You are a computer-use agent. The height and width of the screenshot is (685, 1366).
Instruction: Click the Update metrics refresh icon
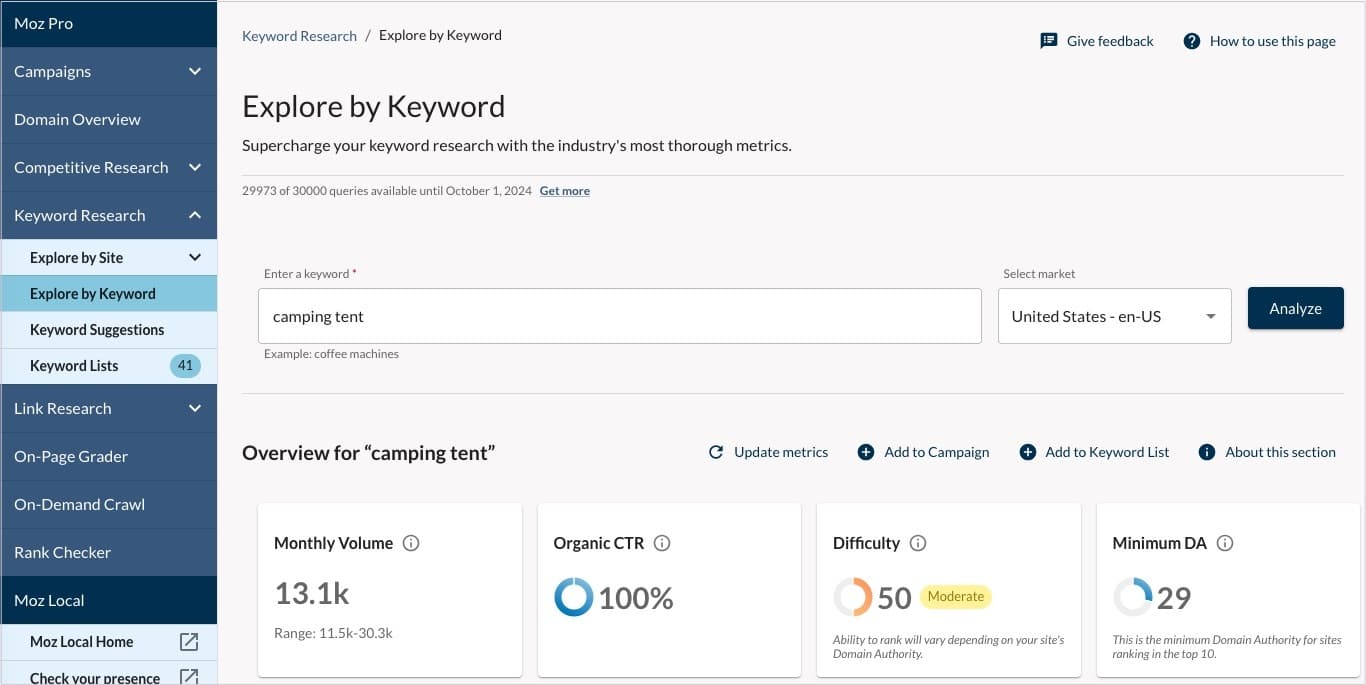tap(716, 452)
